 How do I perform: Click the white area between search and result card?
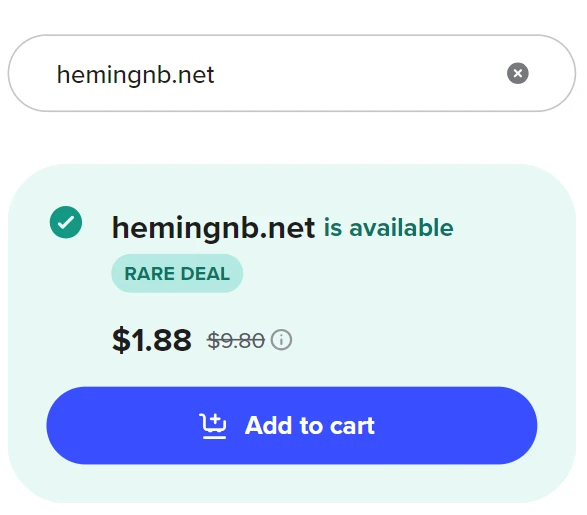click(x=292, y=138)
